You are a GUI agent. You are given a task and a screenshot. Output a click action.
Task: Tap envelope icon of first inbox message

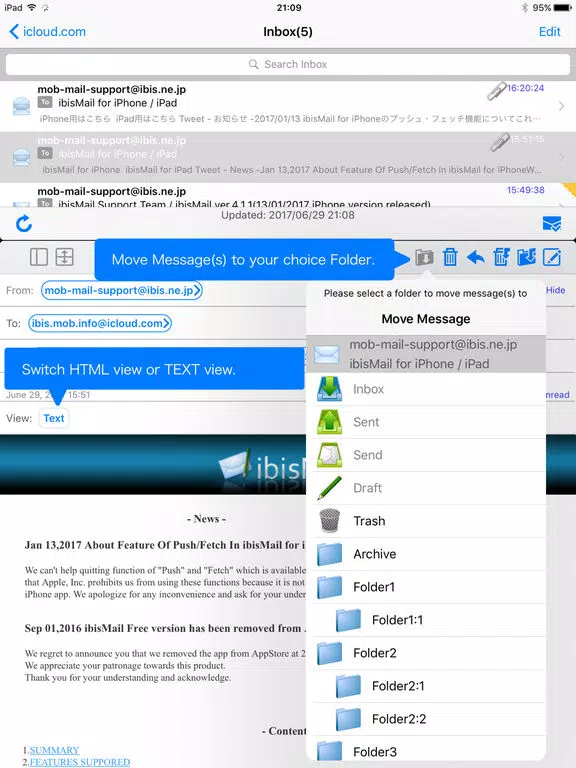click(21, 106)
